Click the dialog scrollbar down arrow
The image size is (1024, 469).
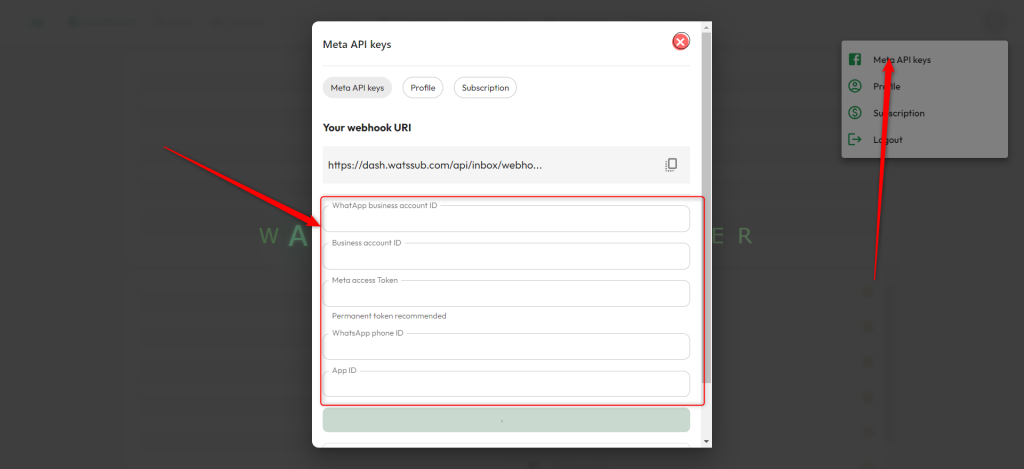click(x=707, y=441)
